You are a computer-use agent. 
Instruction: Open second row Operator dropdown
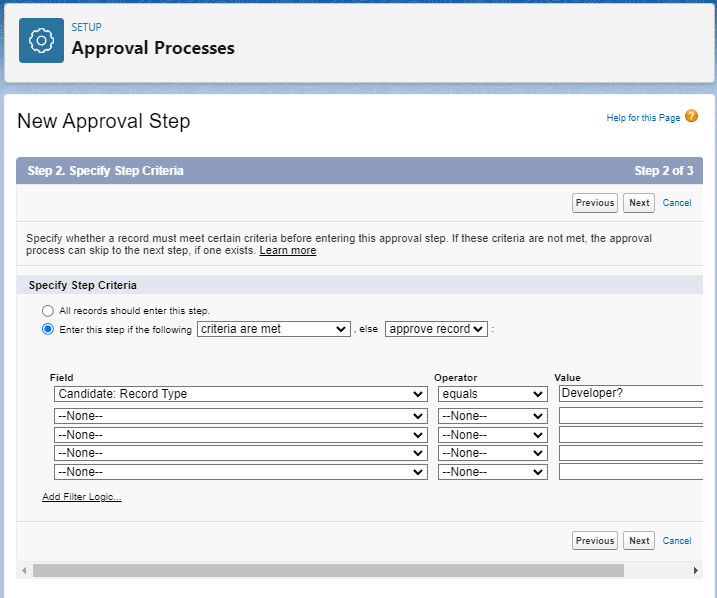click(x=492, y=416)
